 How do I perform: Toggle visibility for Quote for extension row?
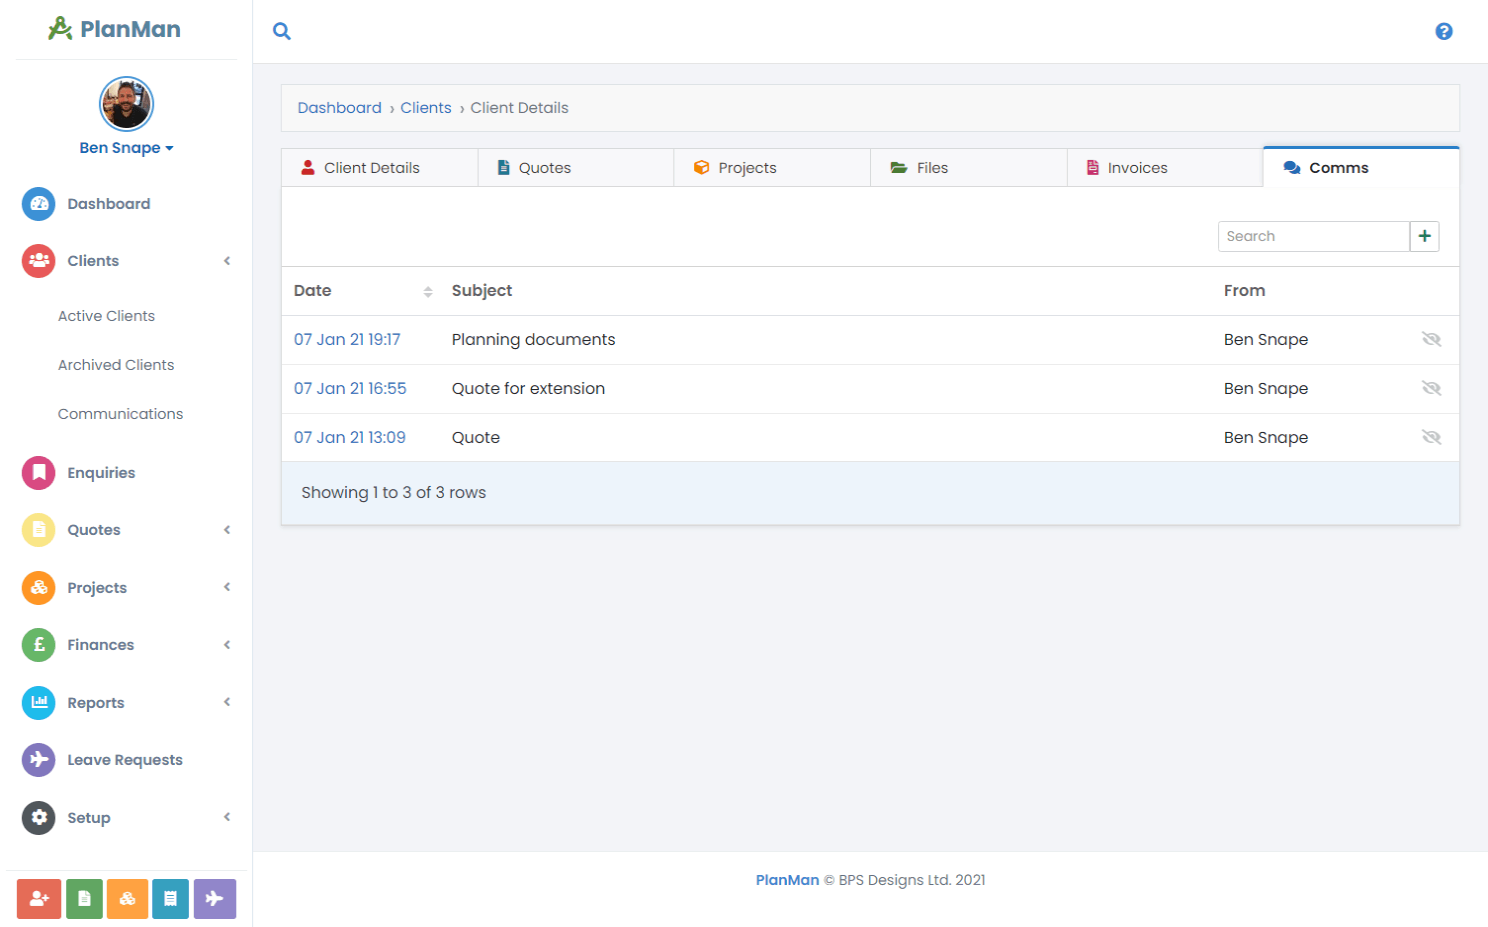pos(1431,388)
